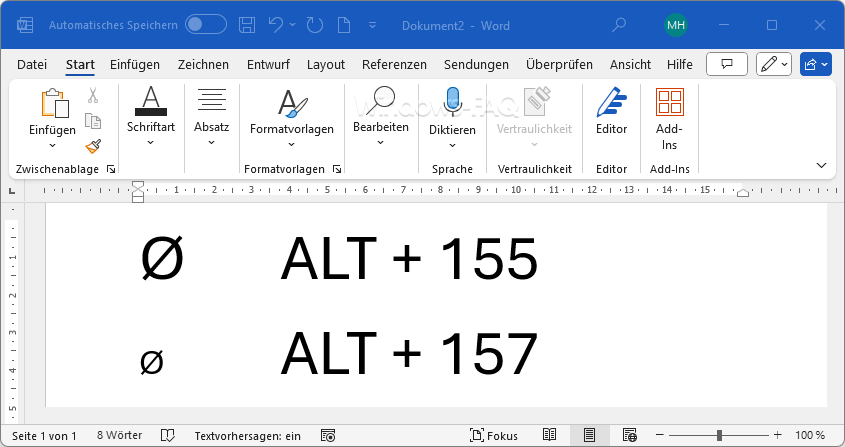Screen dimensions: 845x447
Task: Click the "8 Wörter" word count
Action: [119, 435]
